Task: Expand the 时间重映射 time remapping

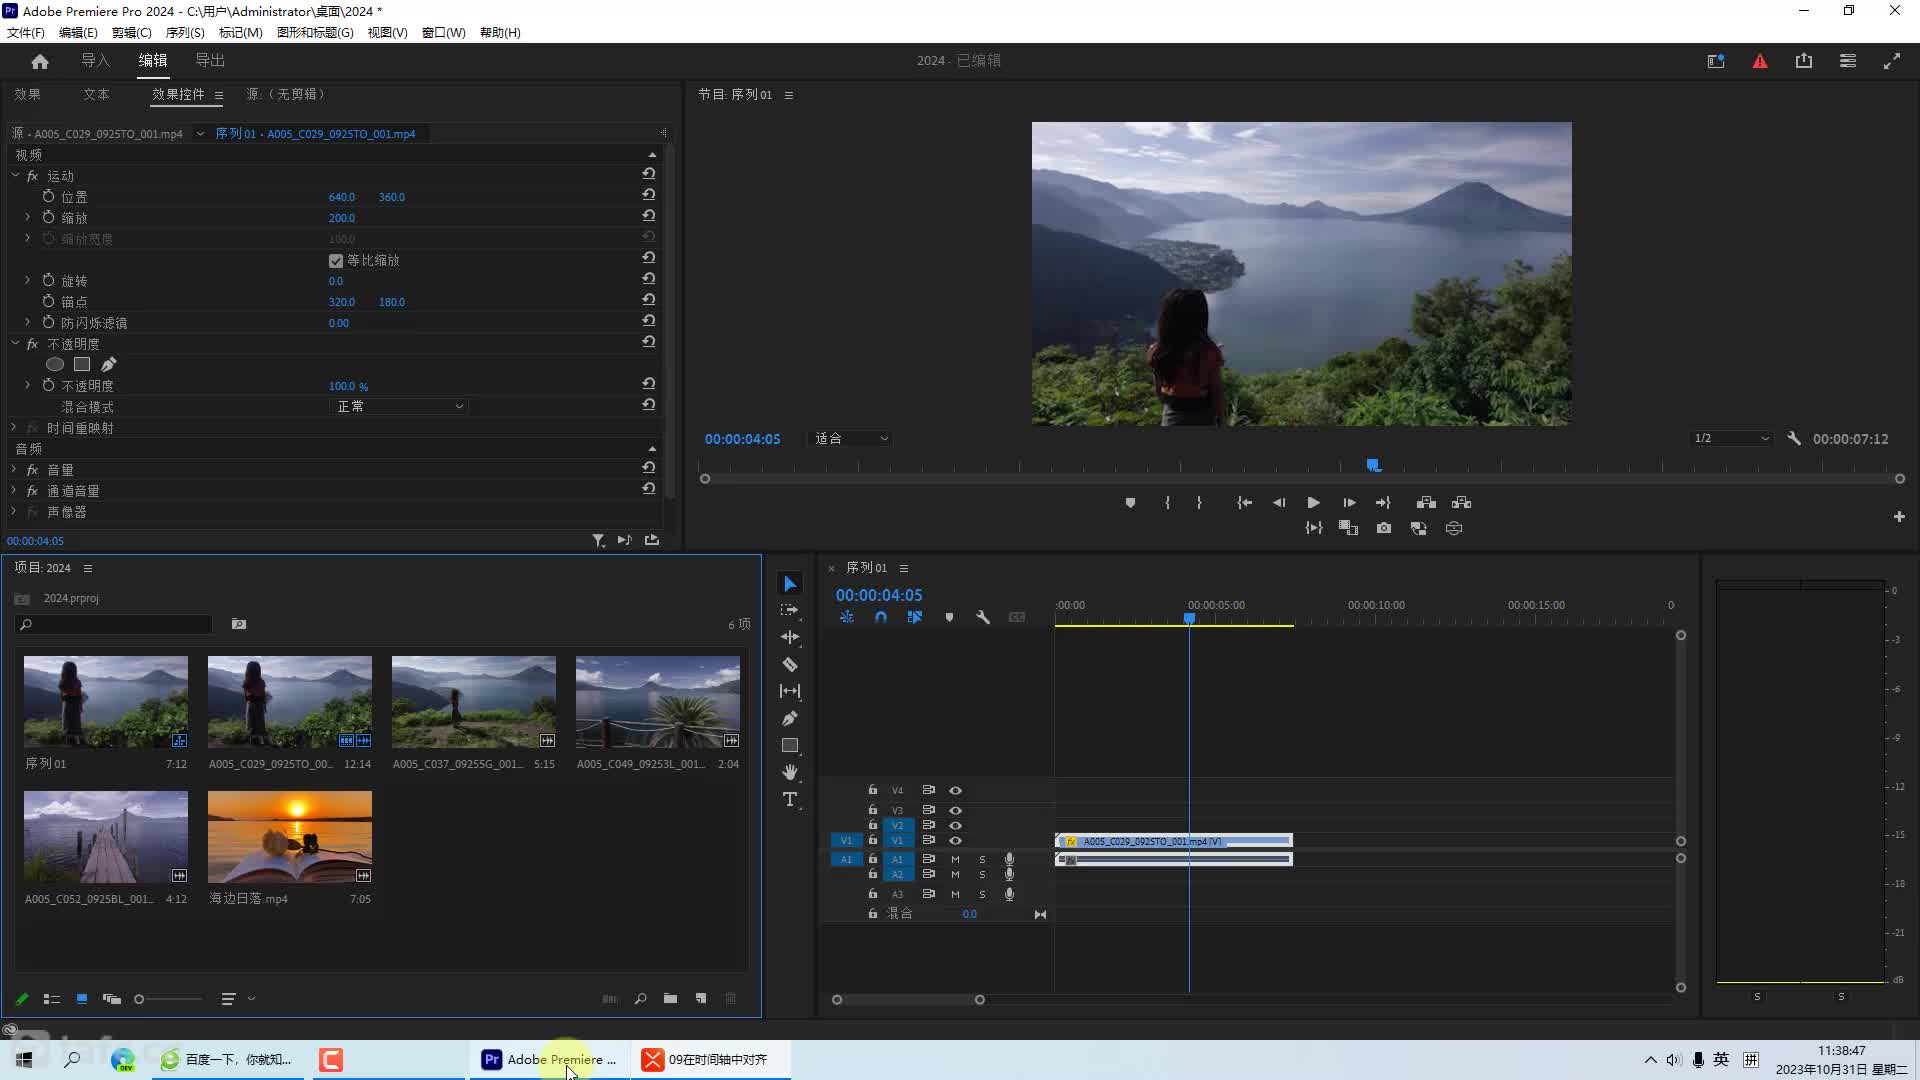Action: [14, 427]
